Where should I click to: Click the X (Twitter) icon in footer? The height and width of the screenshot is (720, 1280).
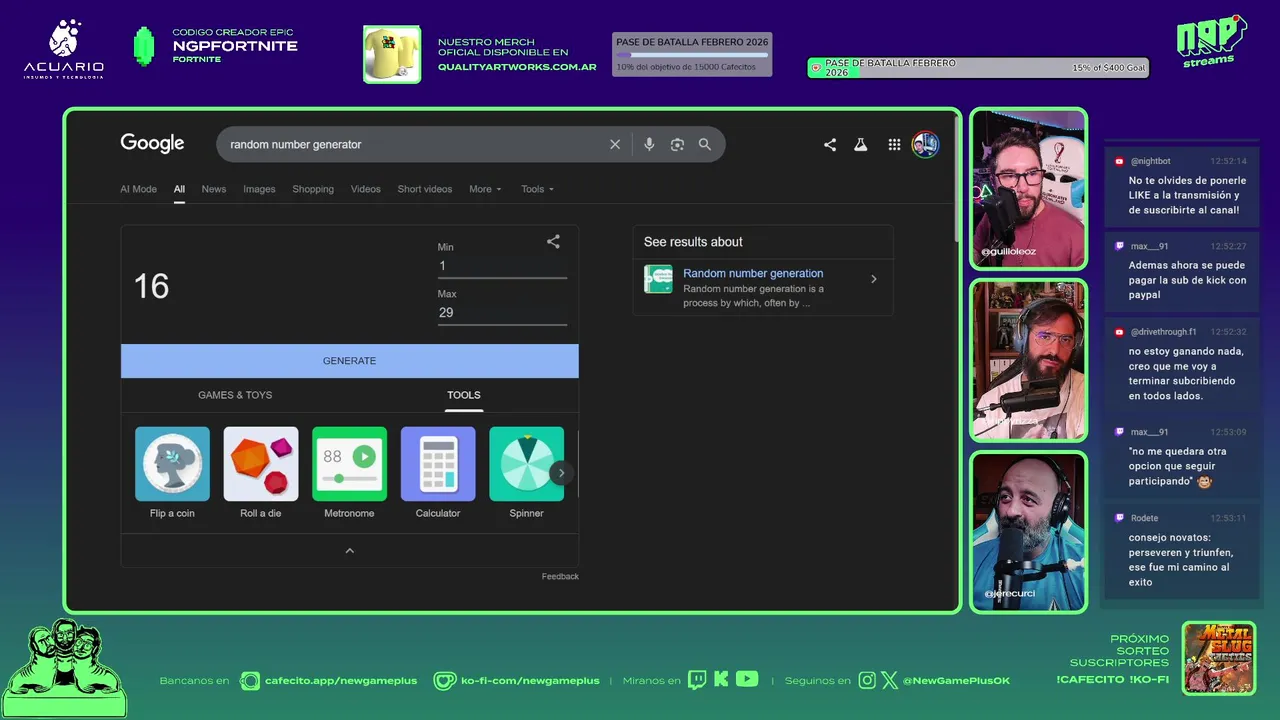pyautogui.click(x=889, y=680)
